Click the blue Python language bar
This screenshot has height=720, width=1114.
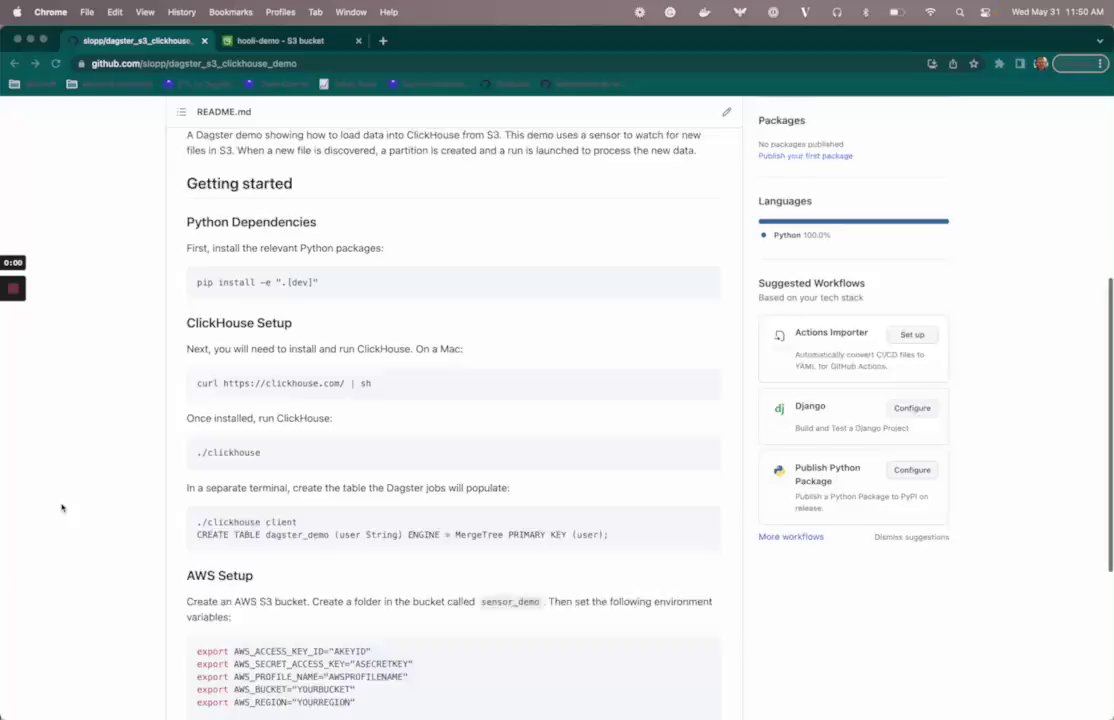(x=853, y=221)
